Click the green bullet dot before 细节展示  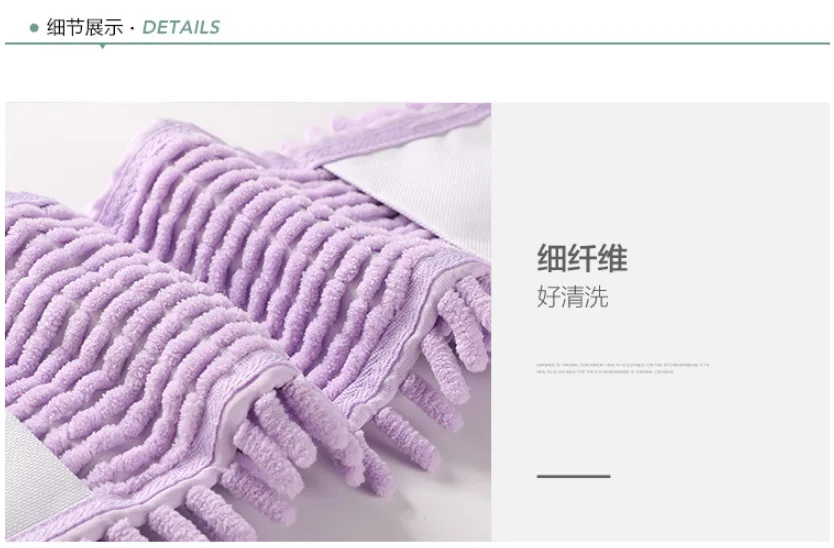click(35, 28)
